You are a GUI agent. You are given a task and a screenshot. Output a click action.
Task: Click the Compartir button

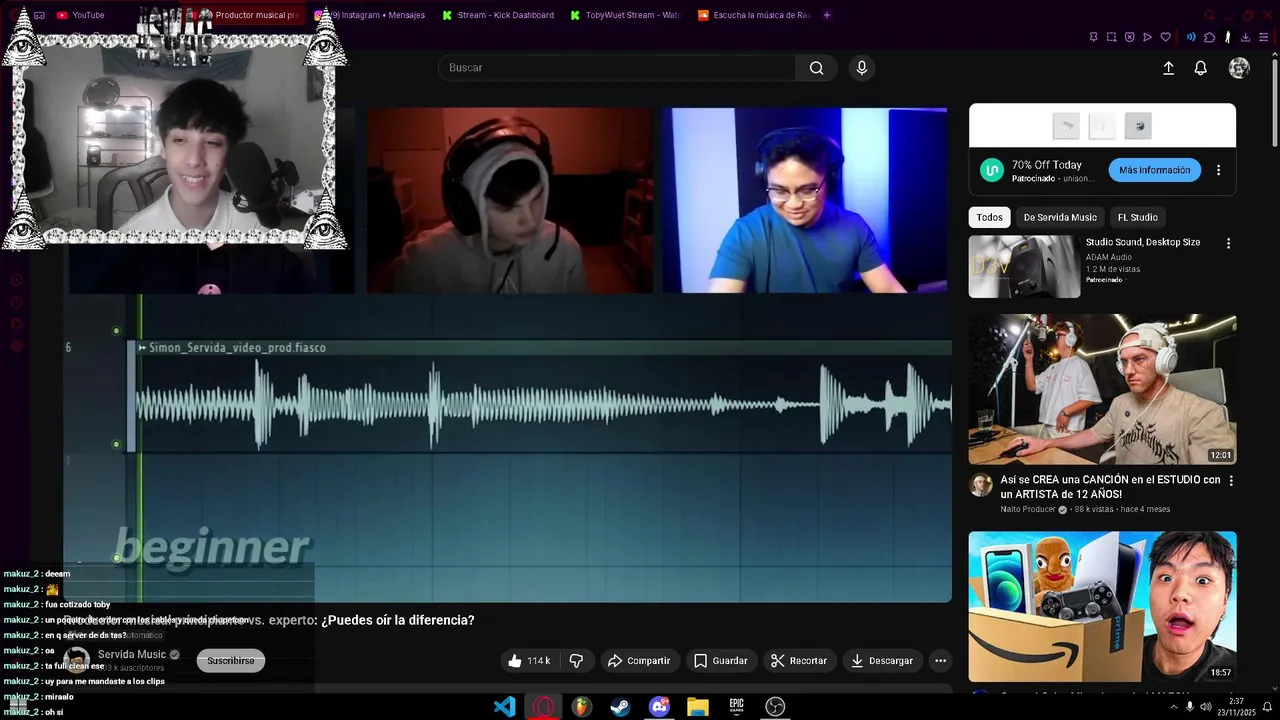click(x=638, y=661)
